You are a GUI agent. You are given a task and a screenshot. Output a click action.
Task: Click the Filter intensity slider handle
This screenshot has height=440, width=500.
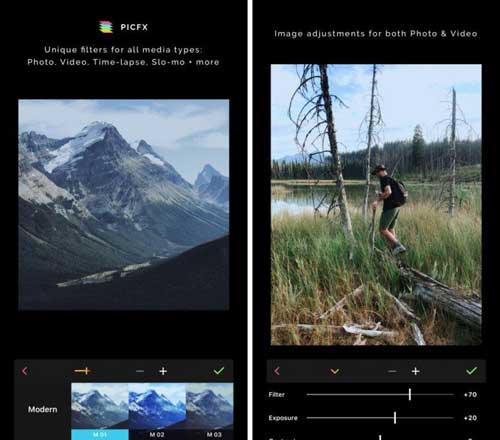click(x=410, y=394)
